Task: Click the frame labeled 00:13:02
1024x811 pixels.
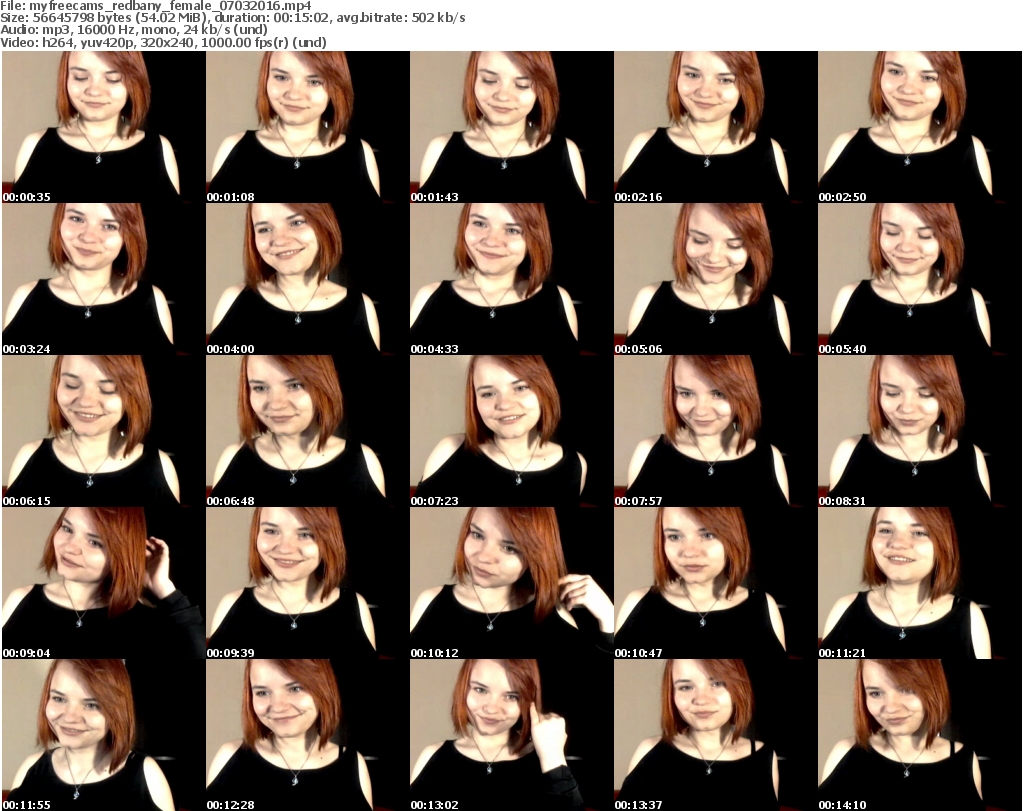Action: tap(510, 735)
